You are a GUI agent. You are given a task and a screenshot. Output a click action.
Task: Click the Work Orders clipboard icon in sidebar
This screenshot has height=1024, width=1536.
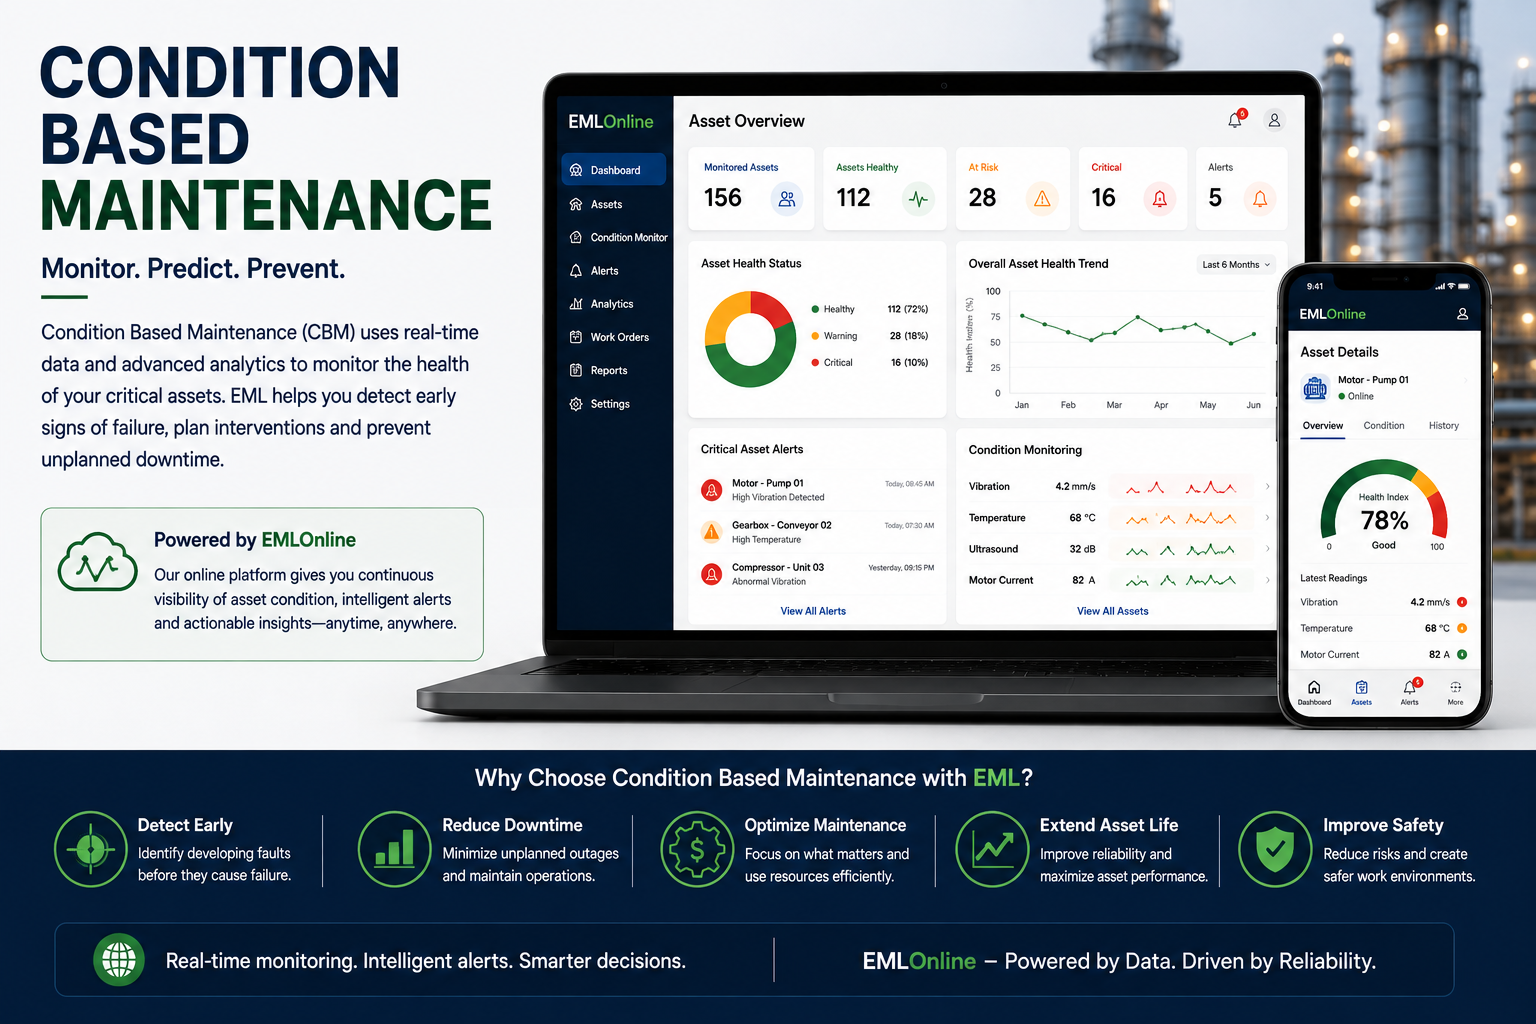tap(576, 337)
